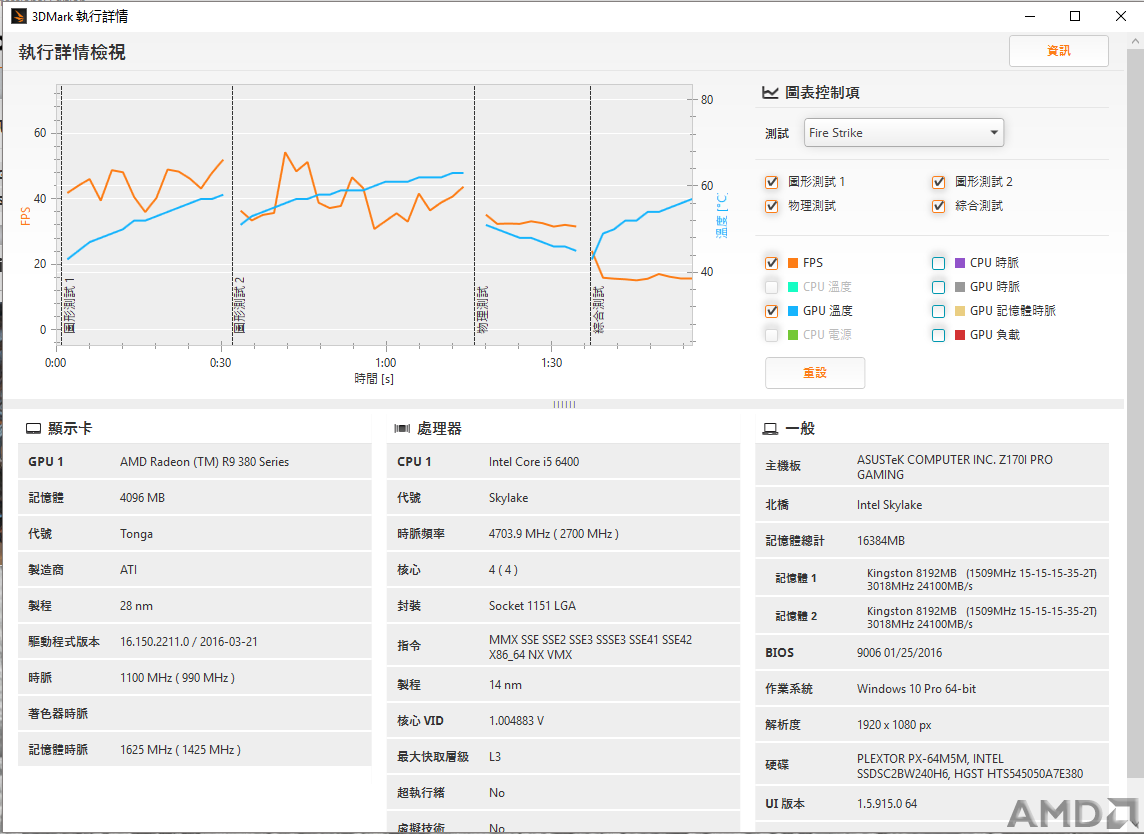
Task: Click the 3DMark logo icon in title bar
Action: pos(19,16)
